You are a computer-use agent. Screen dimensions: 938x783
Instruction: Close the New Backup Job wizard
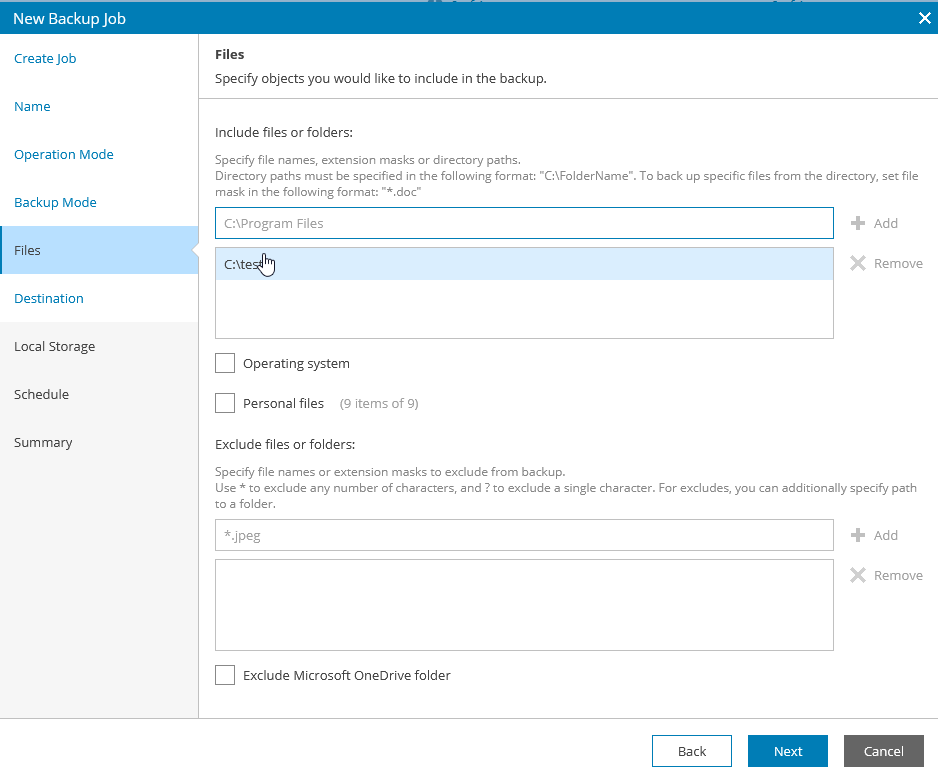point(924,18)
